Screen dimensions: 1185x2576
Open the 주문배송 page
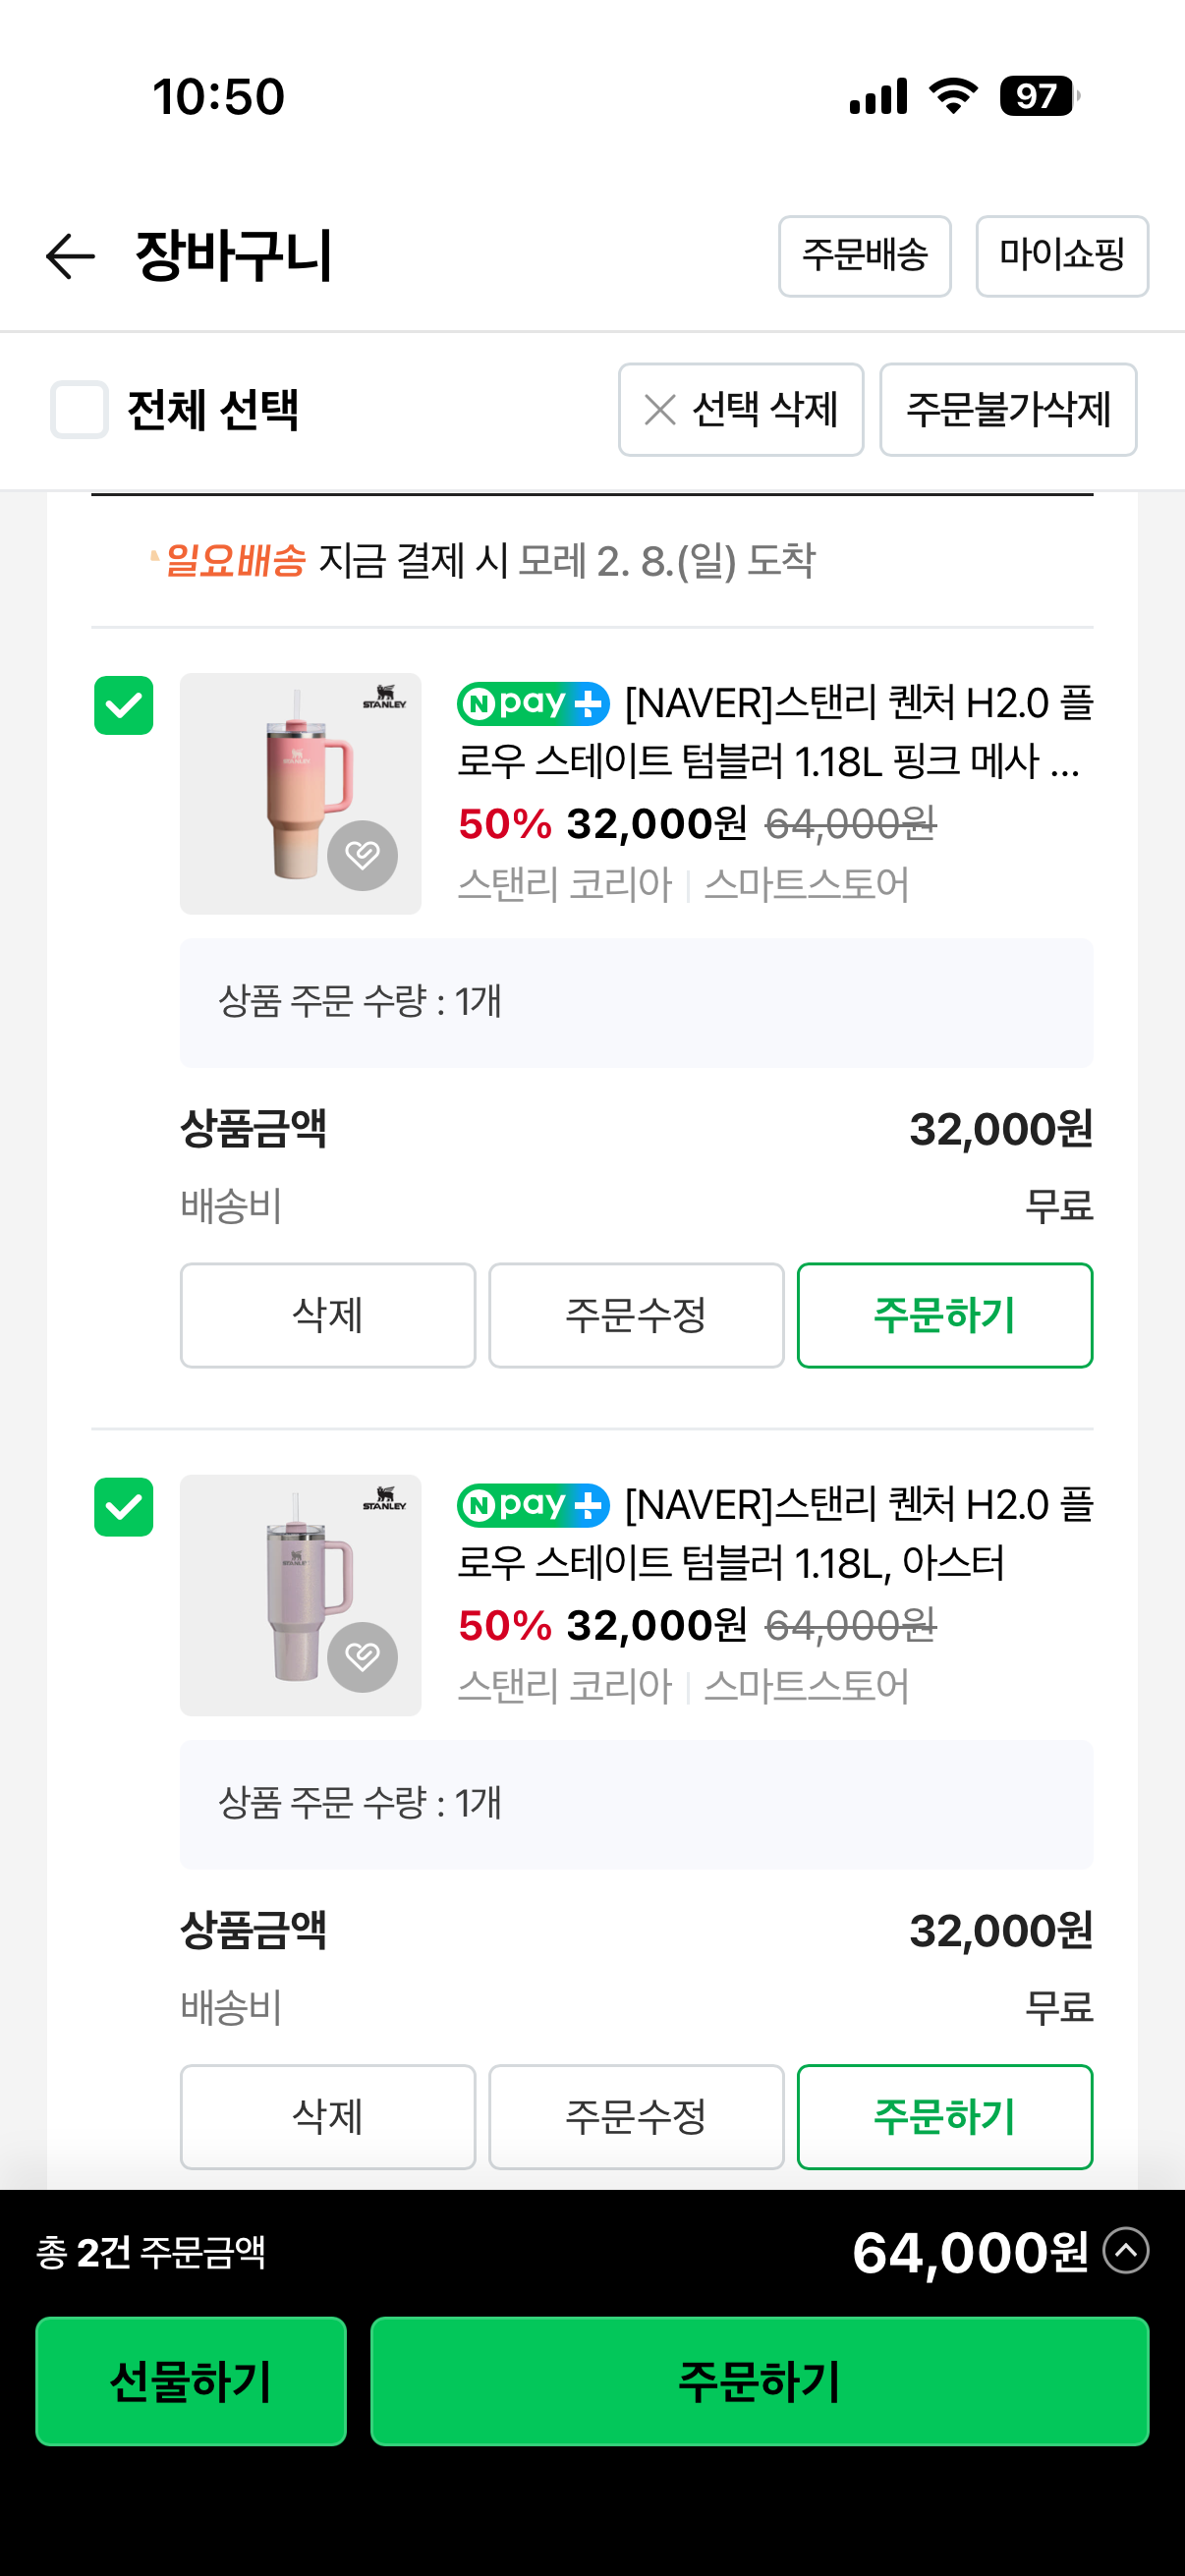click(x=864, y=256)
